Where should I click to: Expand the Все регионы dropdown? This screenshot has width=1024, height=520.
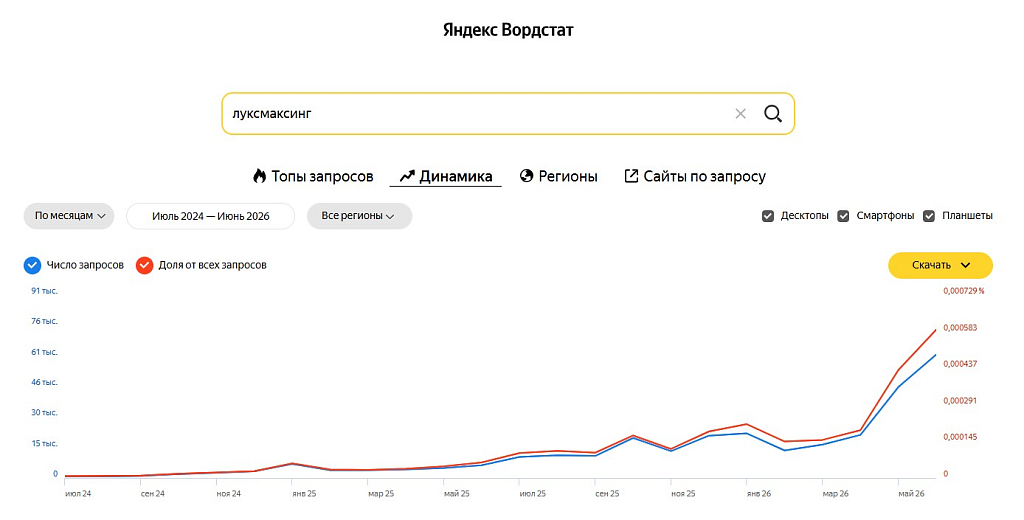[359, 216]
